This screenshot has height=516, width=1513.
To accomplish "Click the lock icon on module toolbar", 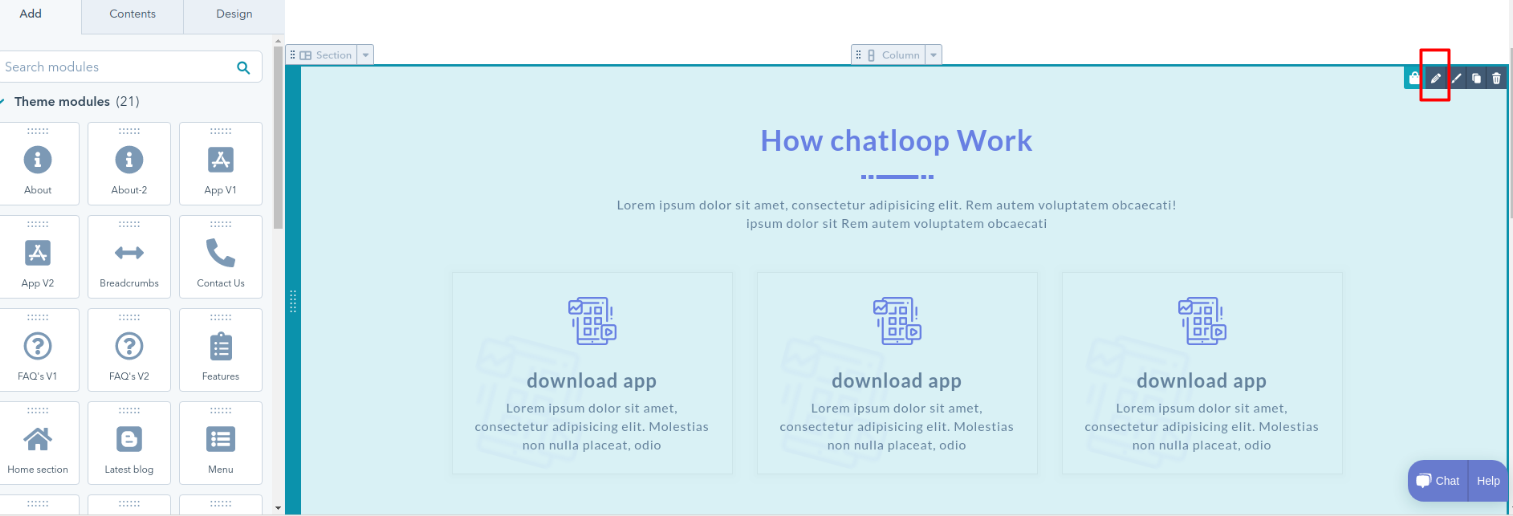I will pyautogui.click(x=1414, y=78).
